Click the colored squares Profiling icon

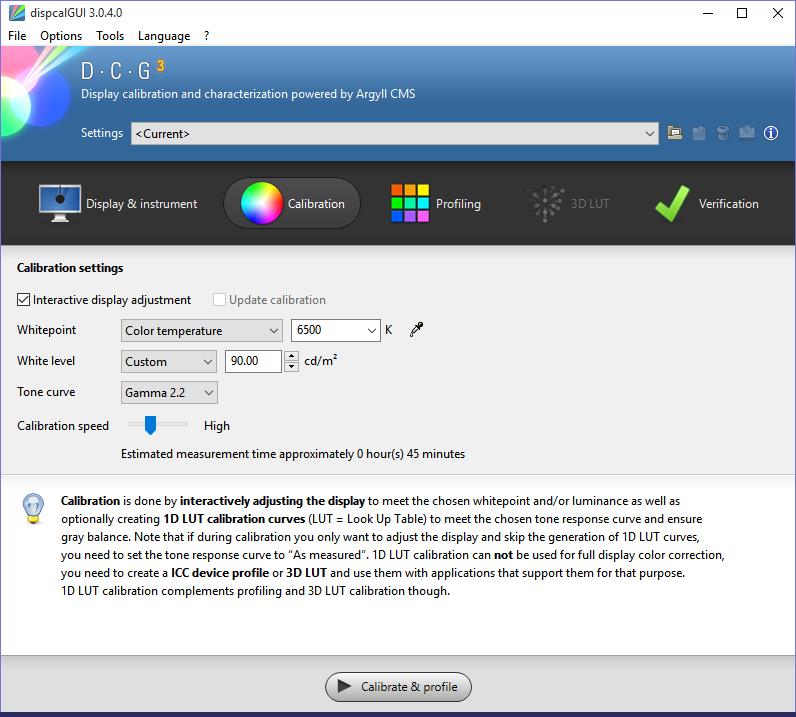point(410,203)
